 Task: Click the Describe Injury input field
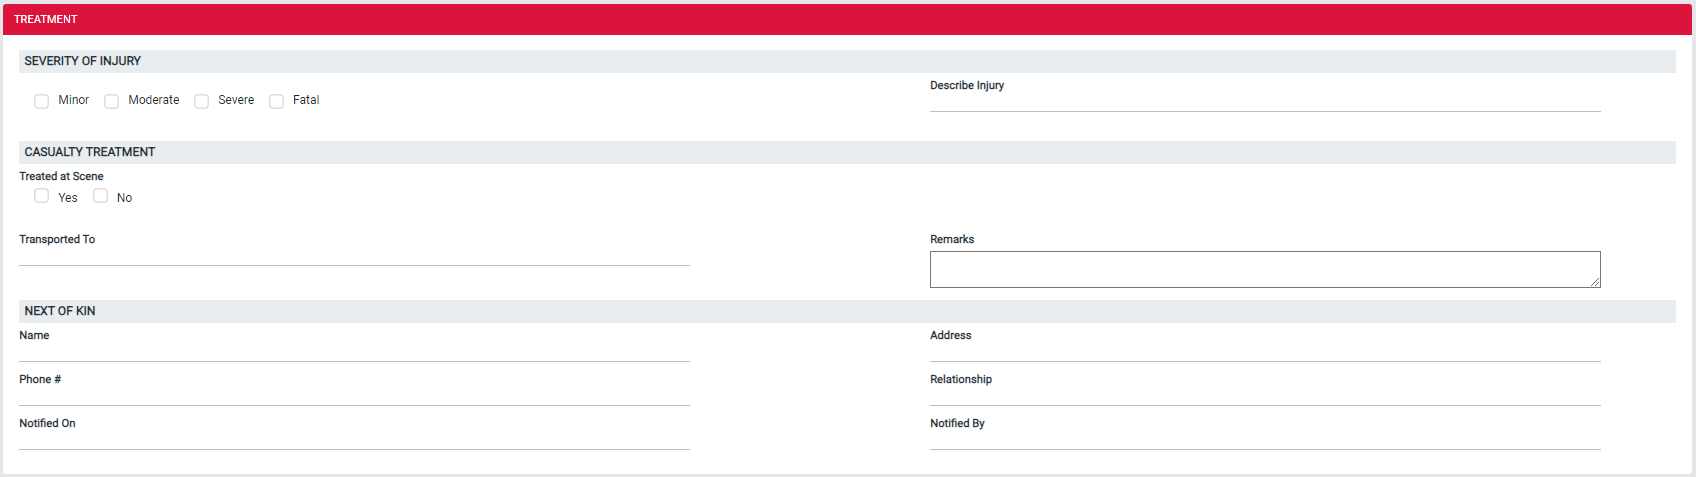tap(1265, 102)
